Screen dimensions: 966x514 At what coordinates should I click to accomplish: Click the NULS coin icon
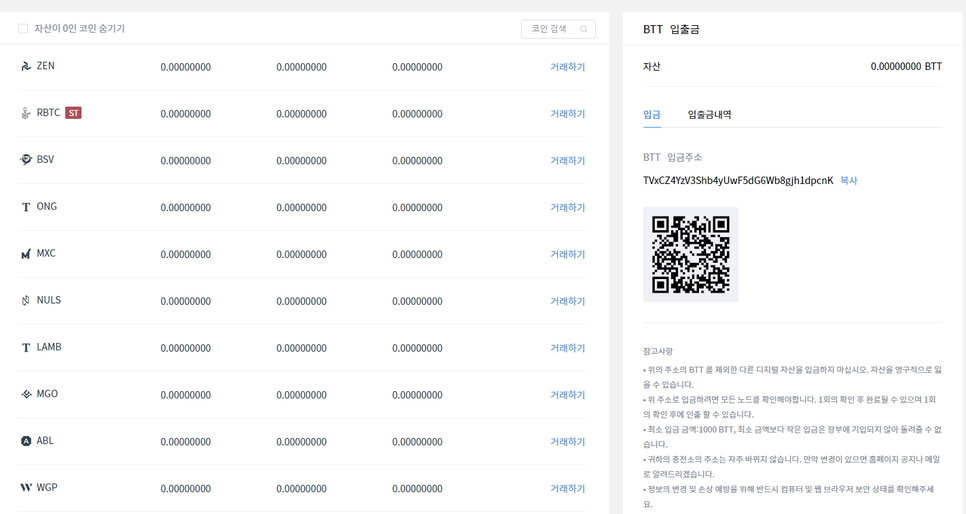point(26,301)
